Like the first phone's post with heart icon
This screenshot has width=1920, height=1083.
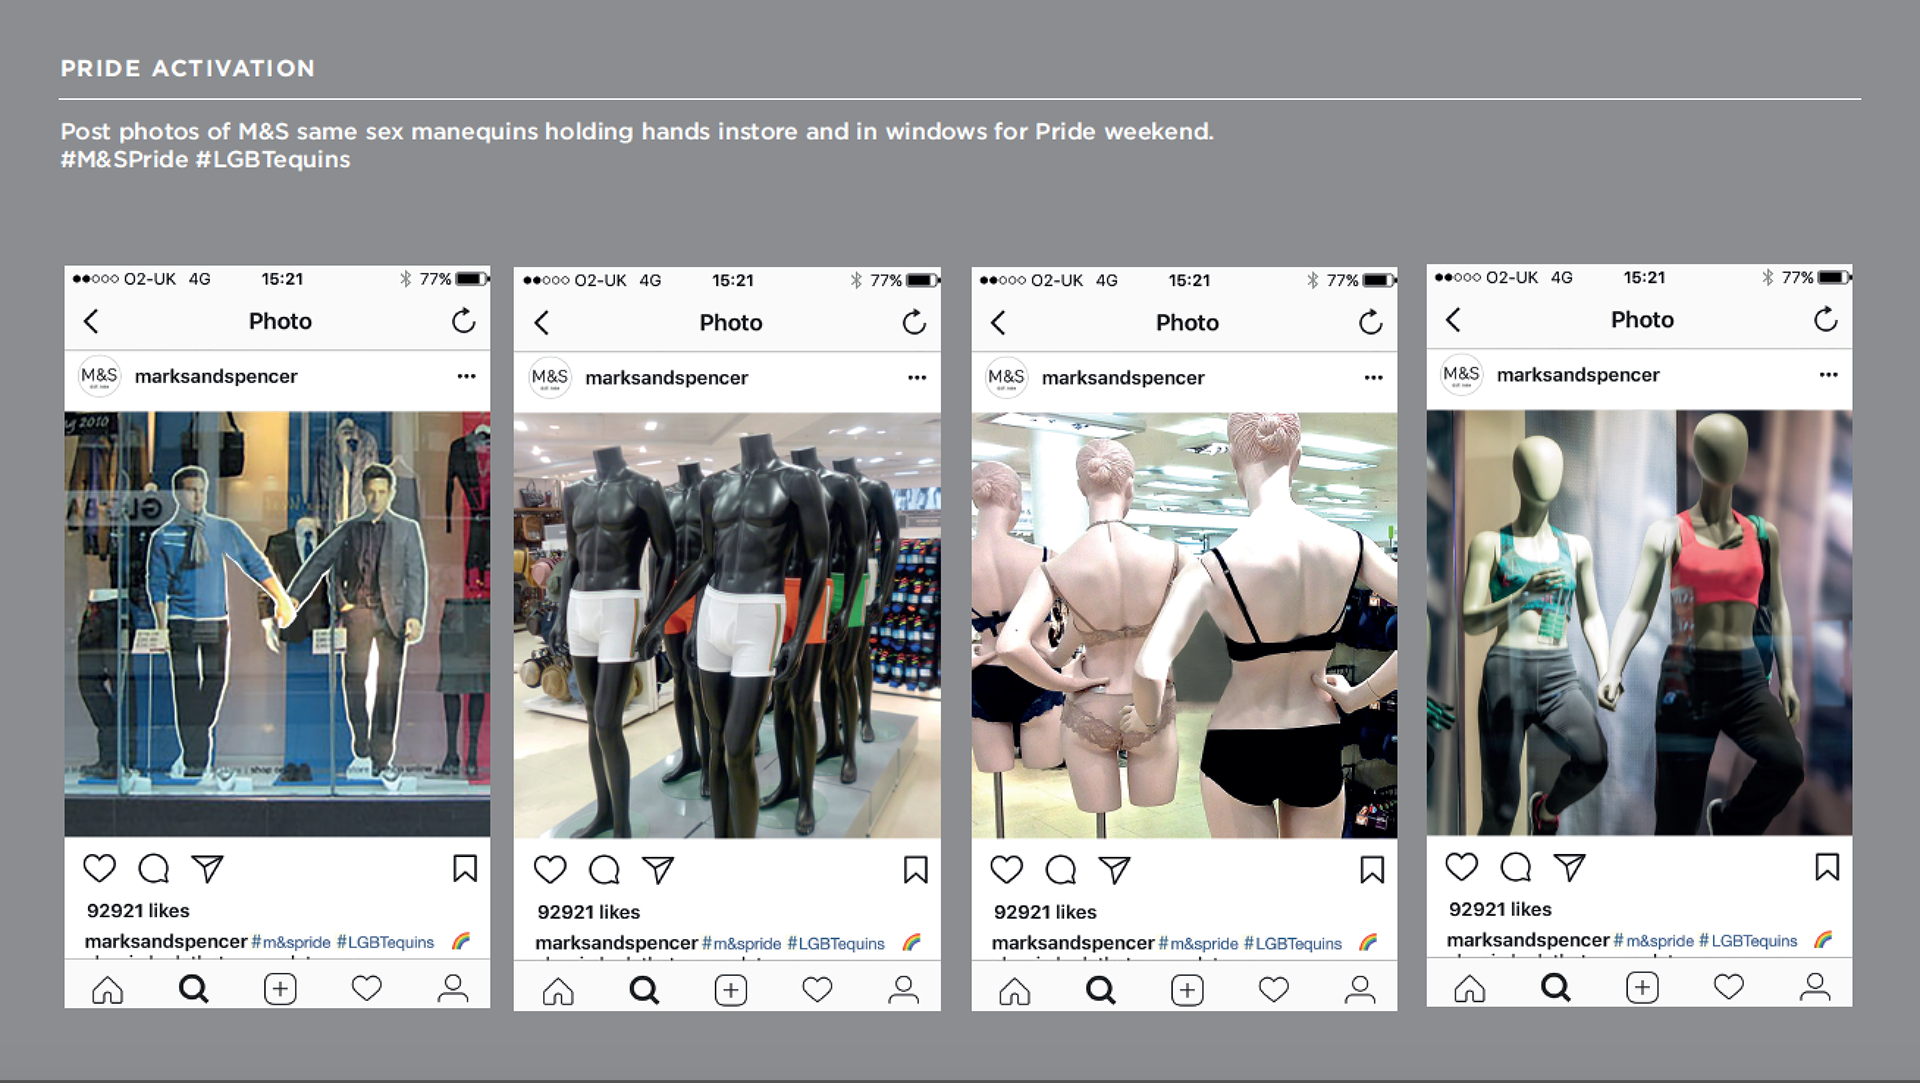pyautogui.click(x=99, y=868)
